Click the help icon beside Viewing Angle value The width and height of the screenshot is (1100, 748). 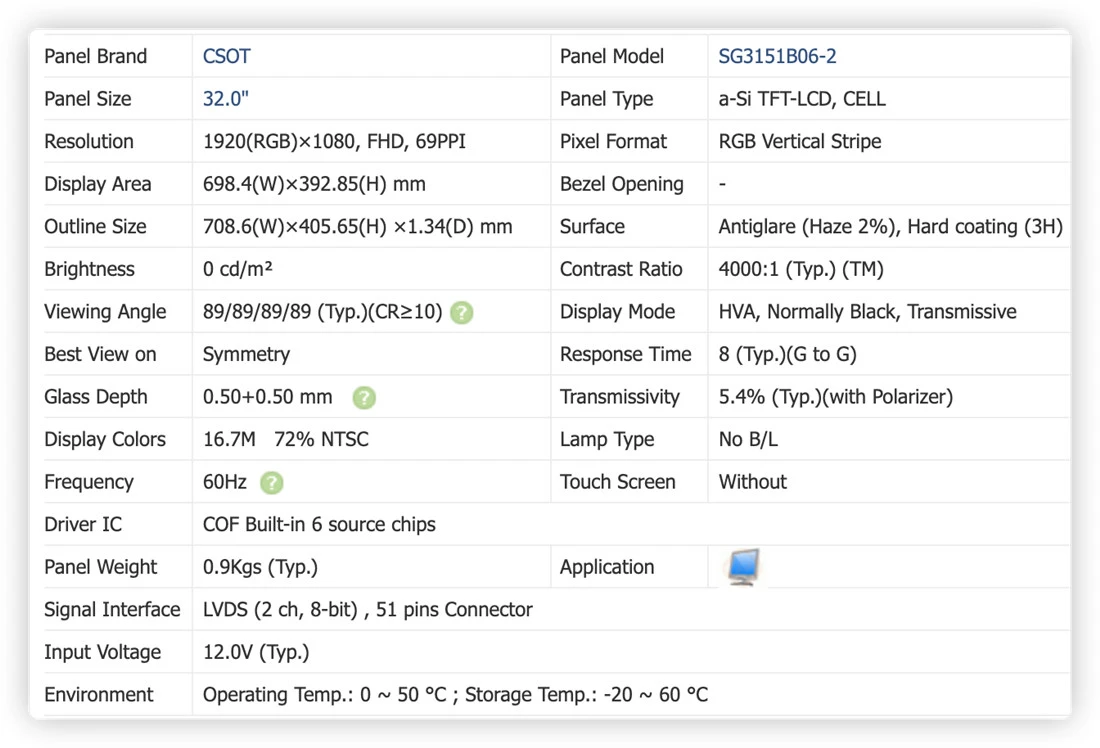(462, 312)
